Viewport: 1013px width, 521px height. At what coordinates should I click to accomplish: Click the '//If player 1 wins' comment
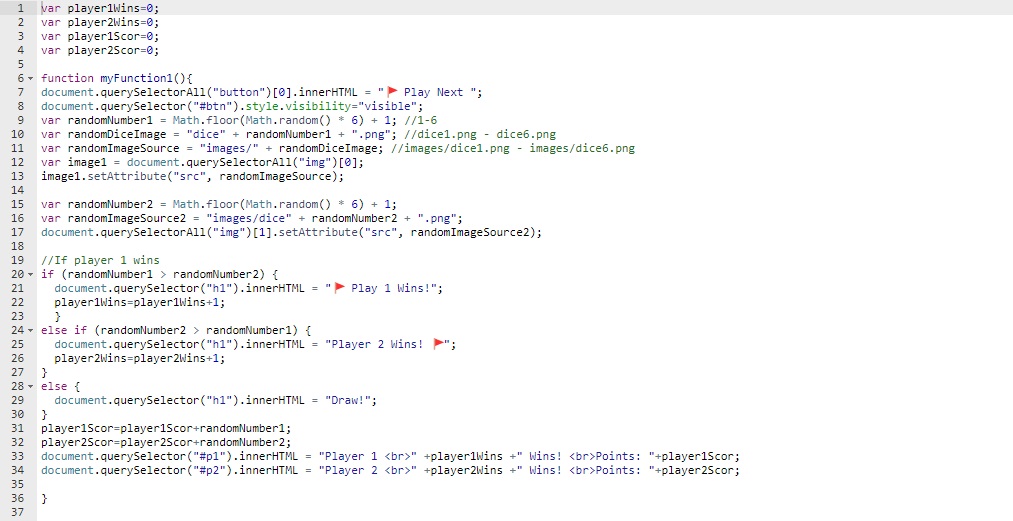coord(100,260)
